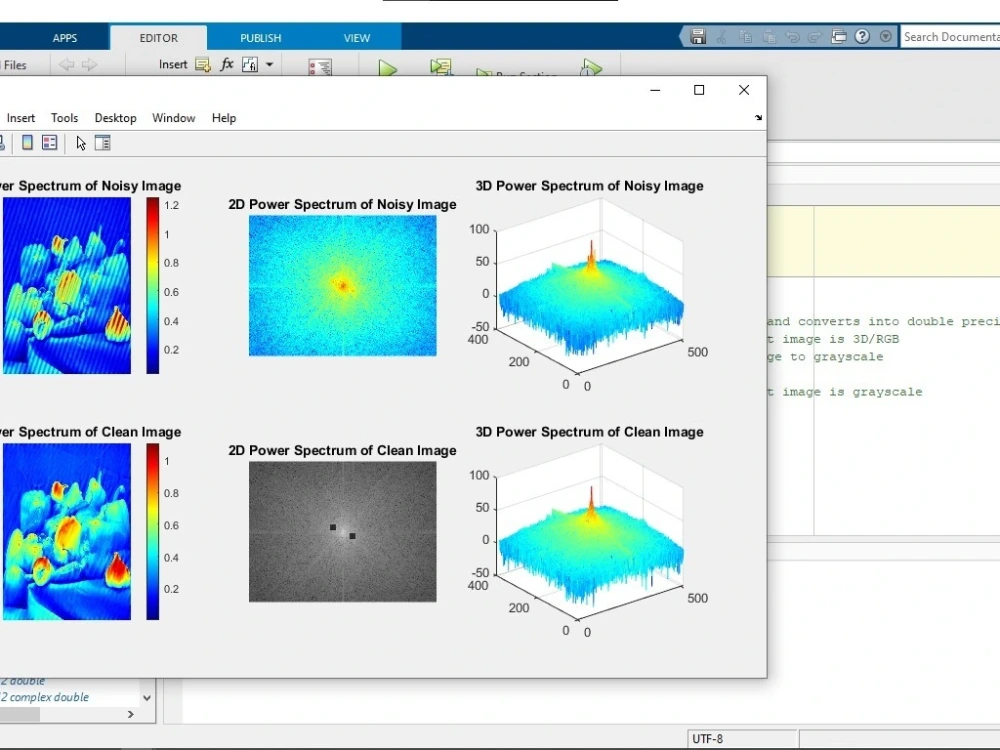
Task: Run the script using the green Run icon
Action: (x=387, y=66)
